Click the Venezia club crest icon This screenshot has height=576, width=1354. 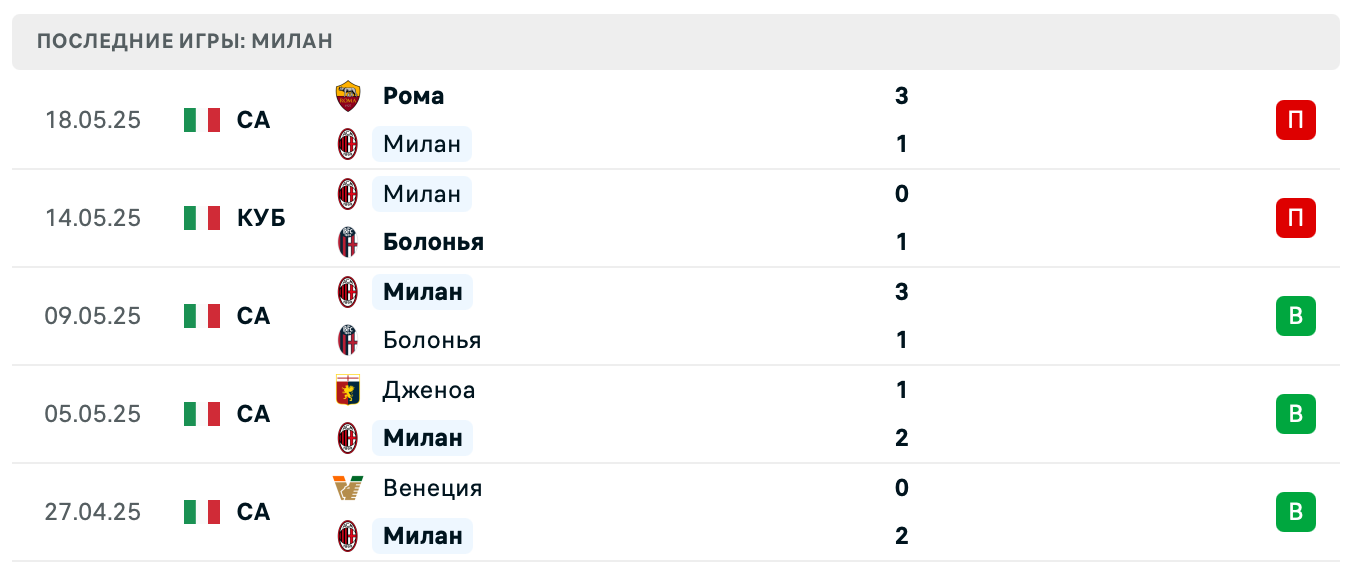[x=347, y=488]
